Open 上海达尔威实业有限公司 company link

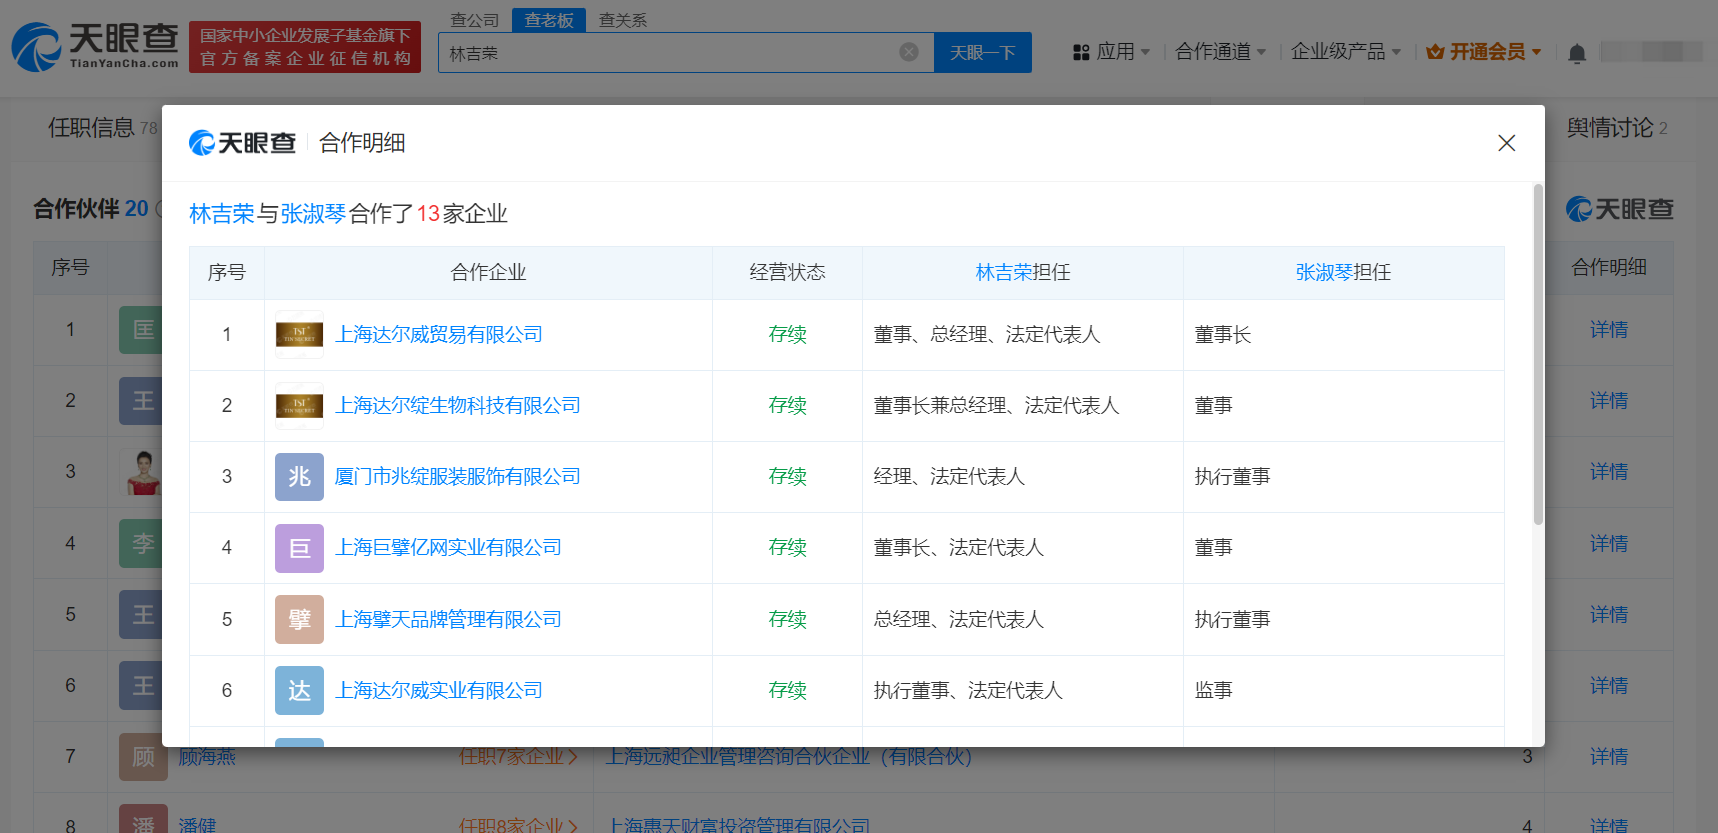[439, 690]
